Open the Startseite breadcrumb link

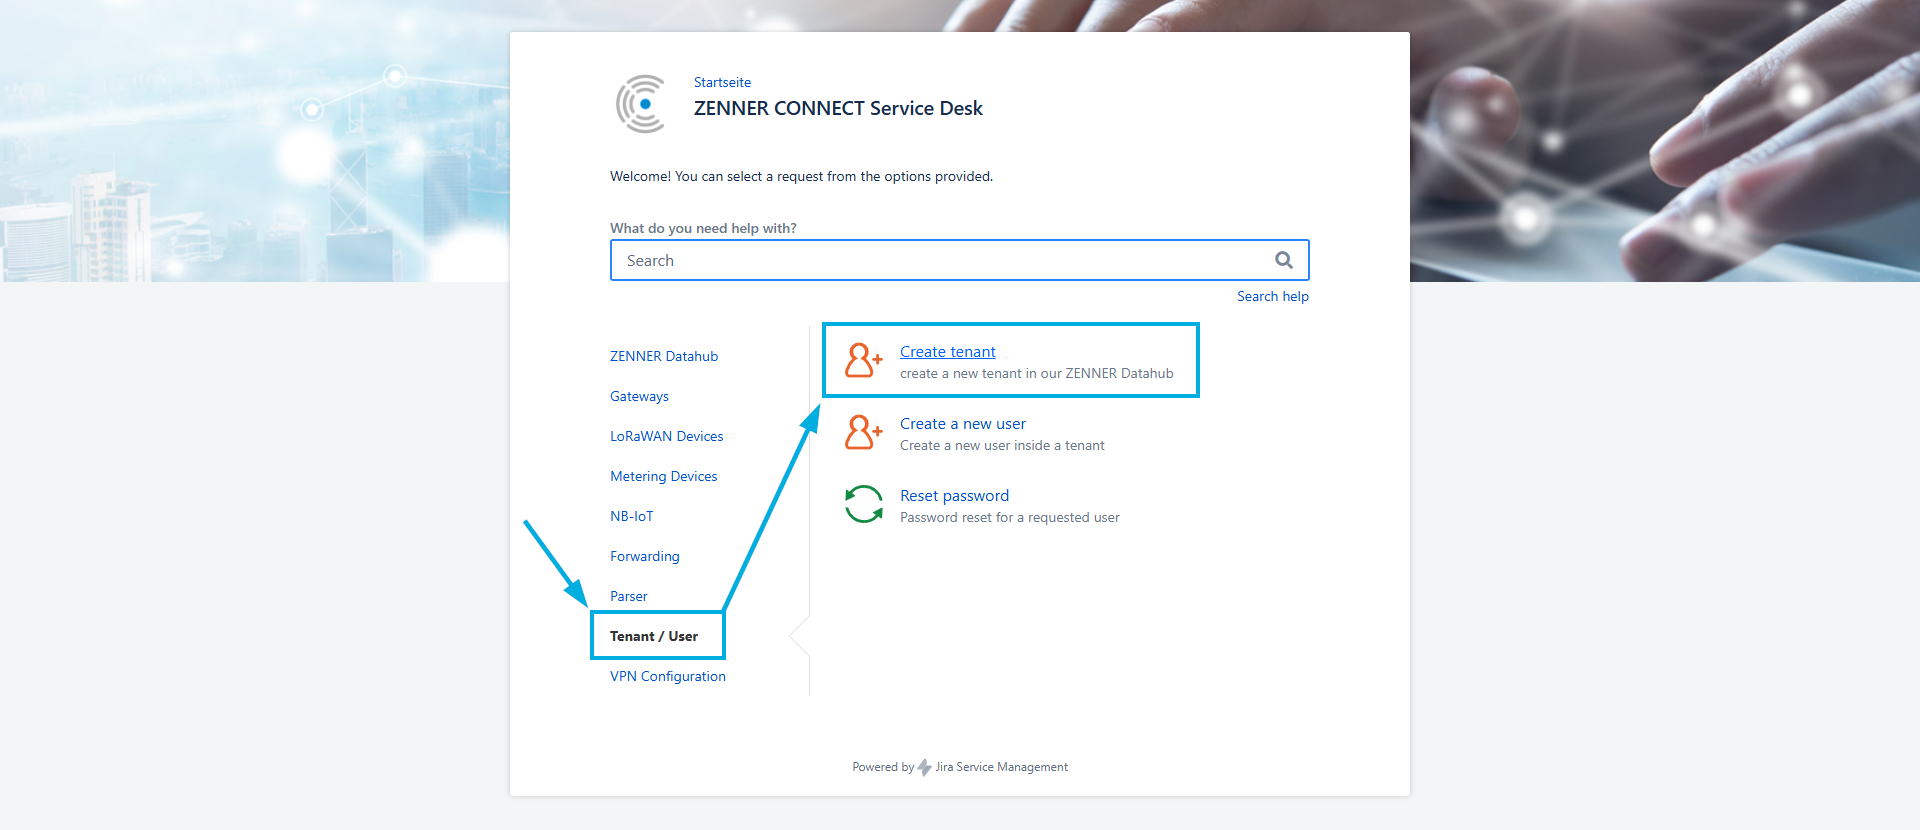point(722,82)
